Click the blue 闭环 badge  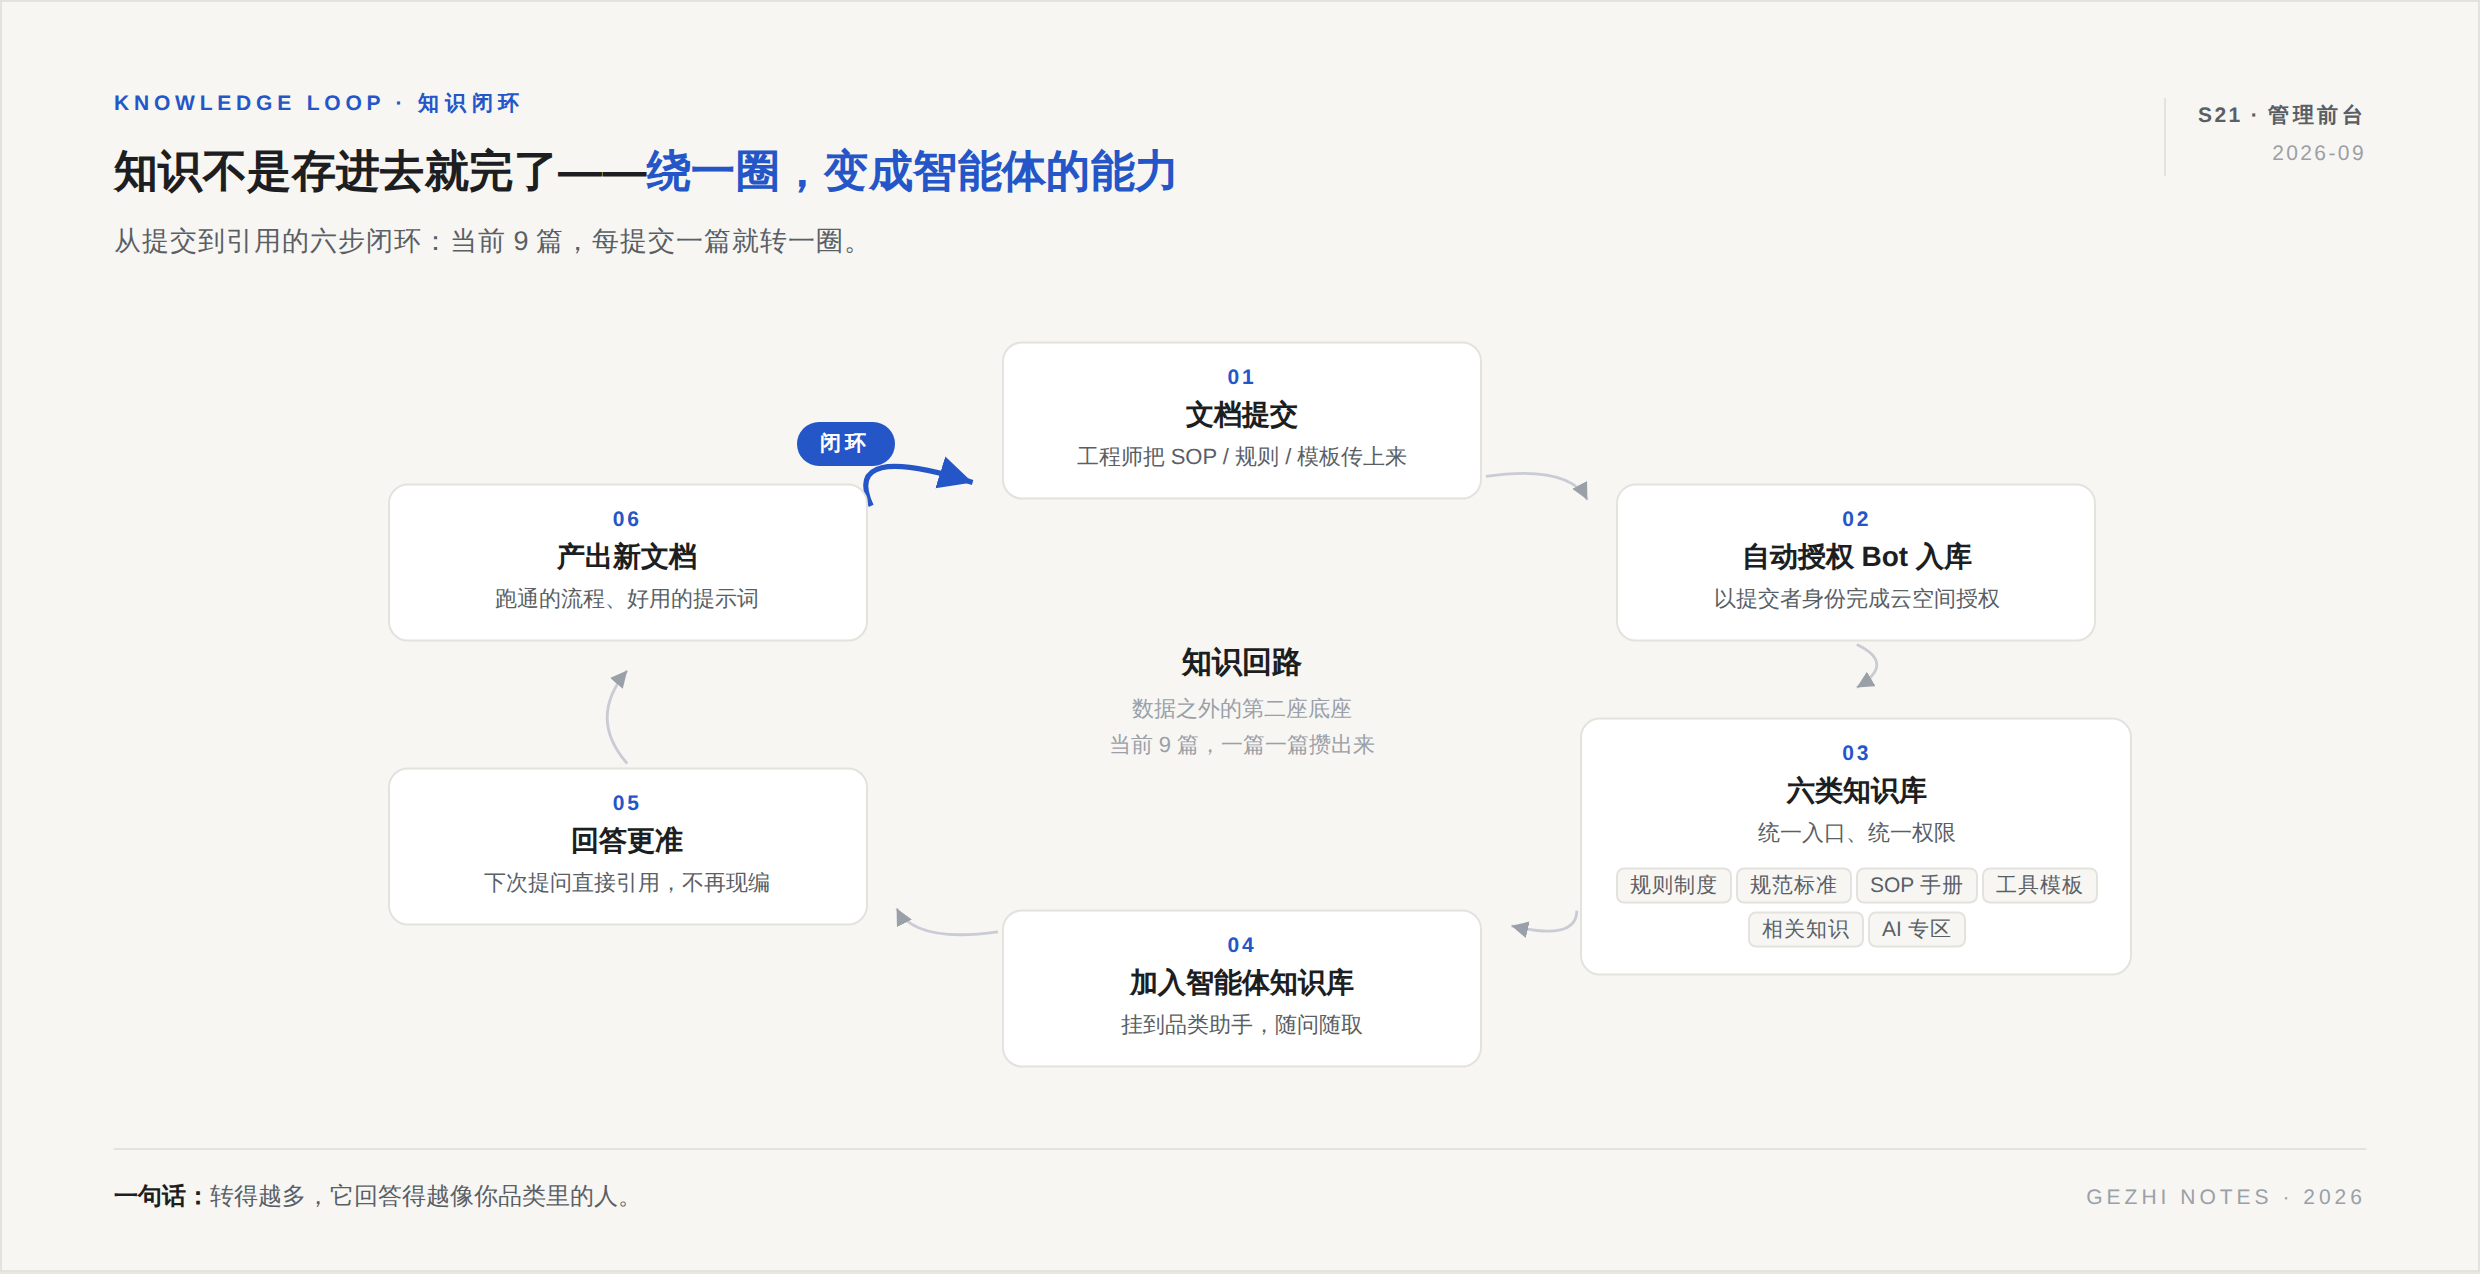(845, 443)
